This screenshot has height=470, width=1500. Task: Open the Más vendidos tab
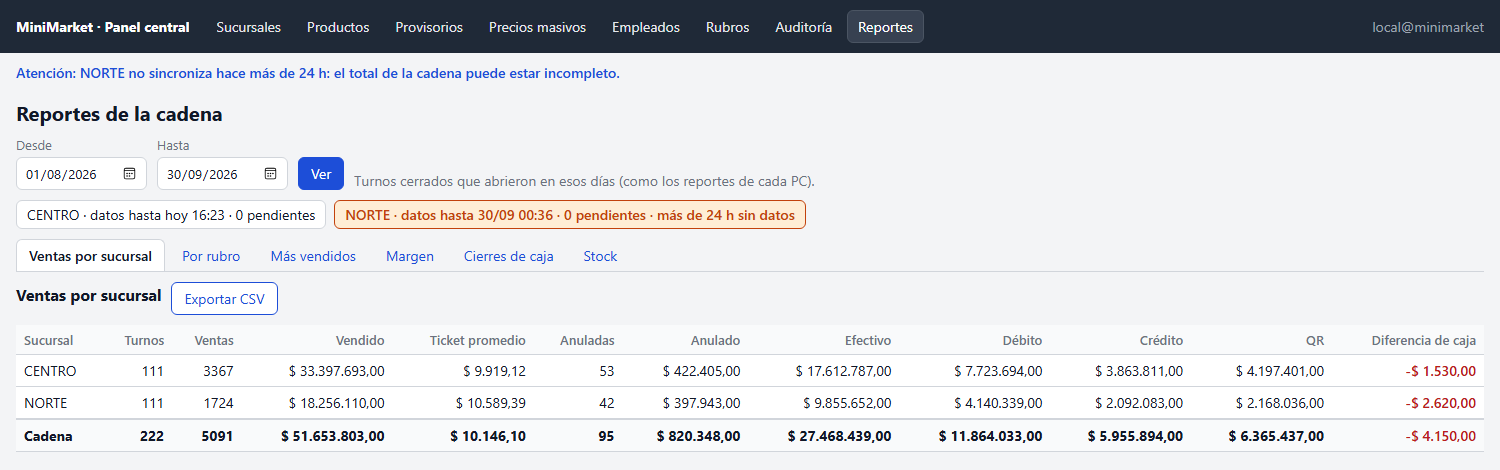313,256
